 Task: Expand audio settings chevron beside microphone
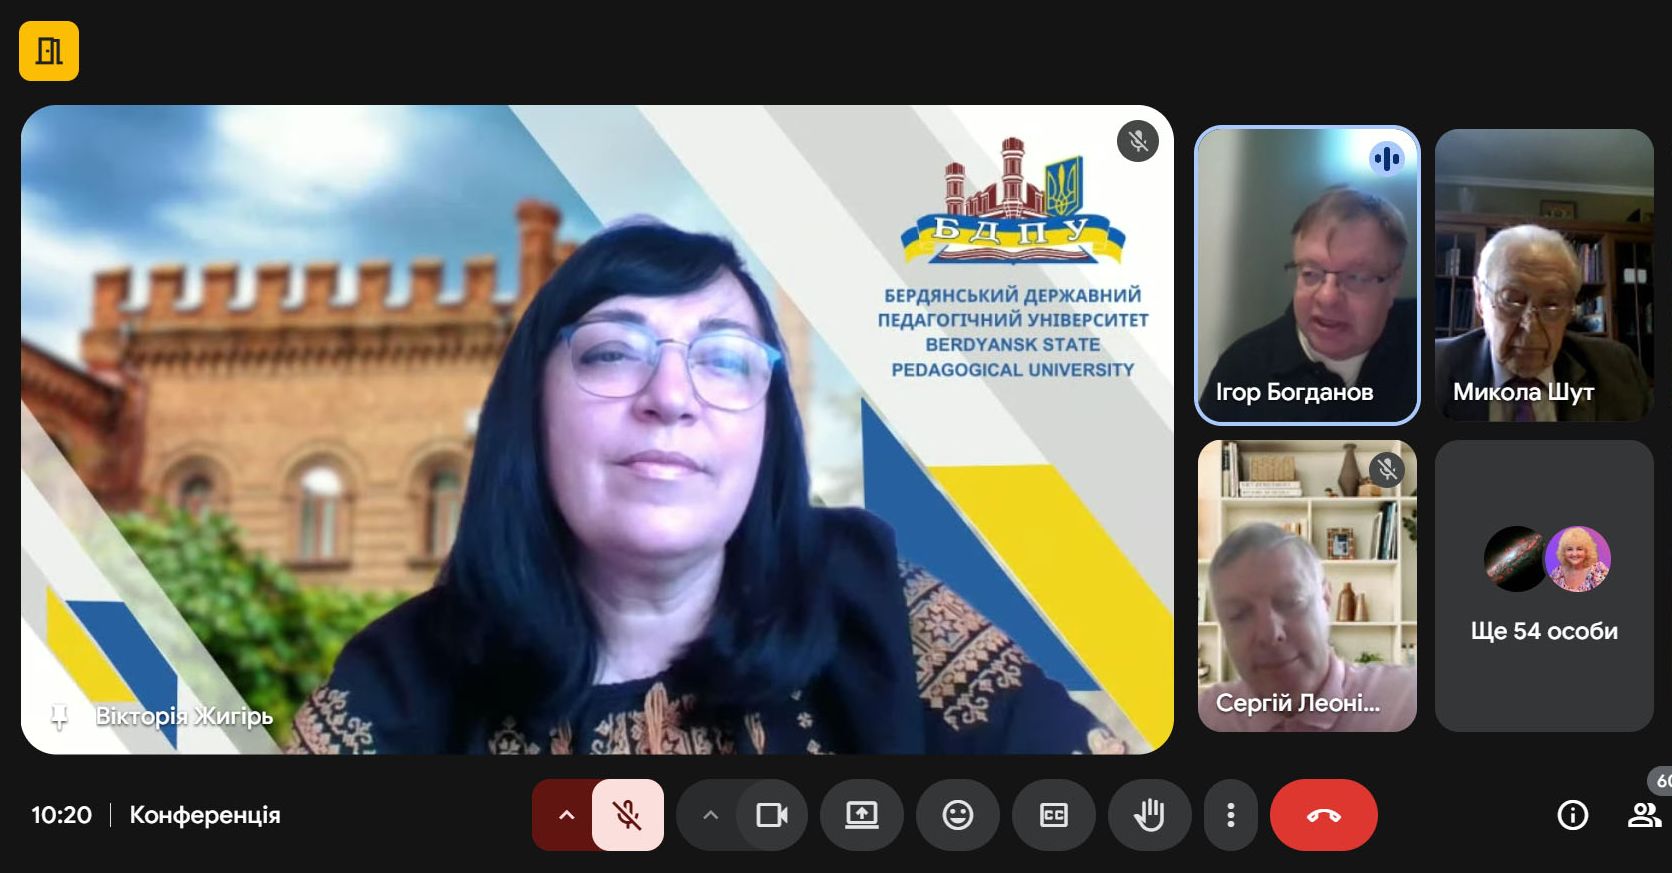pyautogui.click(x=566, y=815)
